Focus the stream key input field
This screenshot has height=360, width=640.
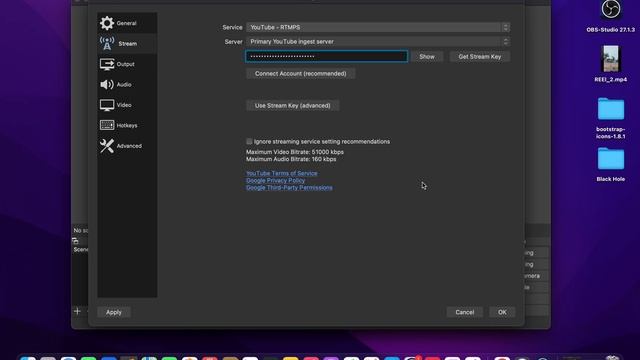[326, 56]
